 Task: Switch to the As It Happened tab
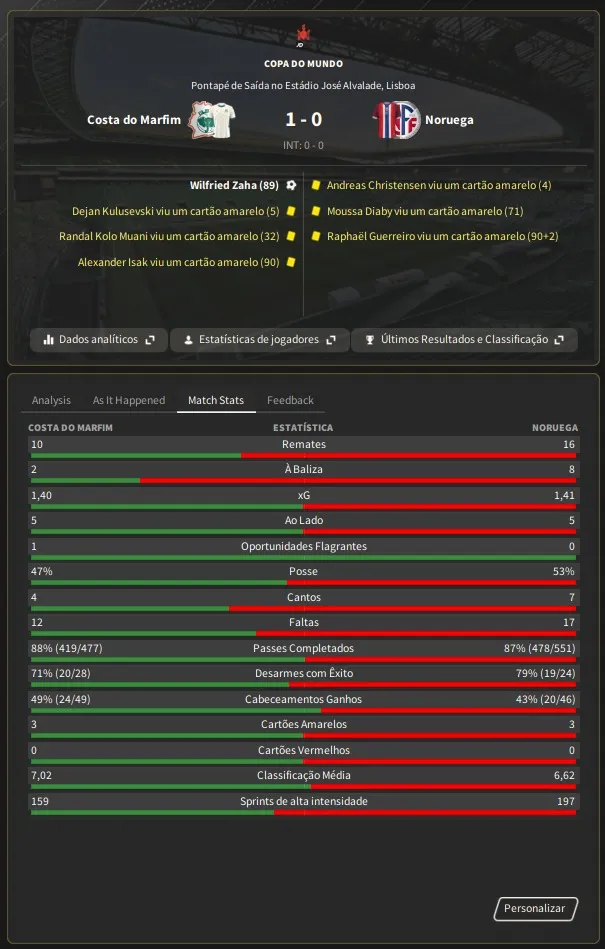tap(129, 400)
